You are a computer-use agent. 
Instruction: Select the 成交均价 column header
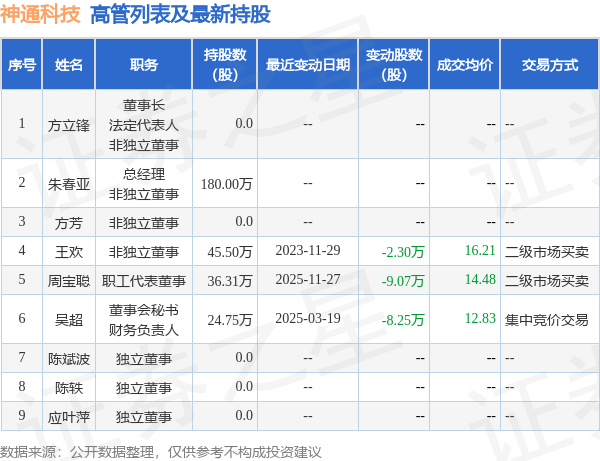[x=465, y=64]
